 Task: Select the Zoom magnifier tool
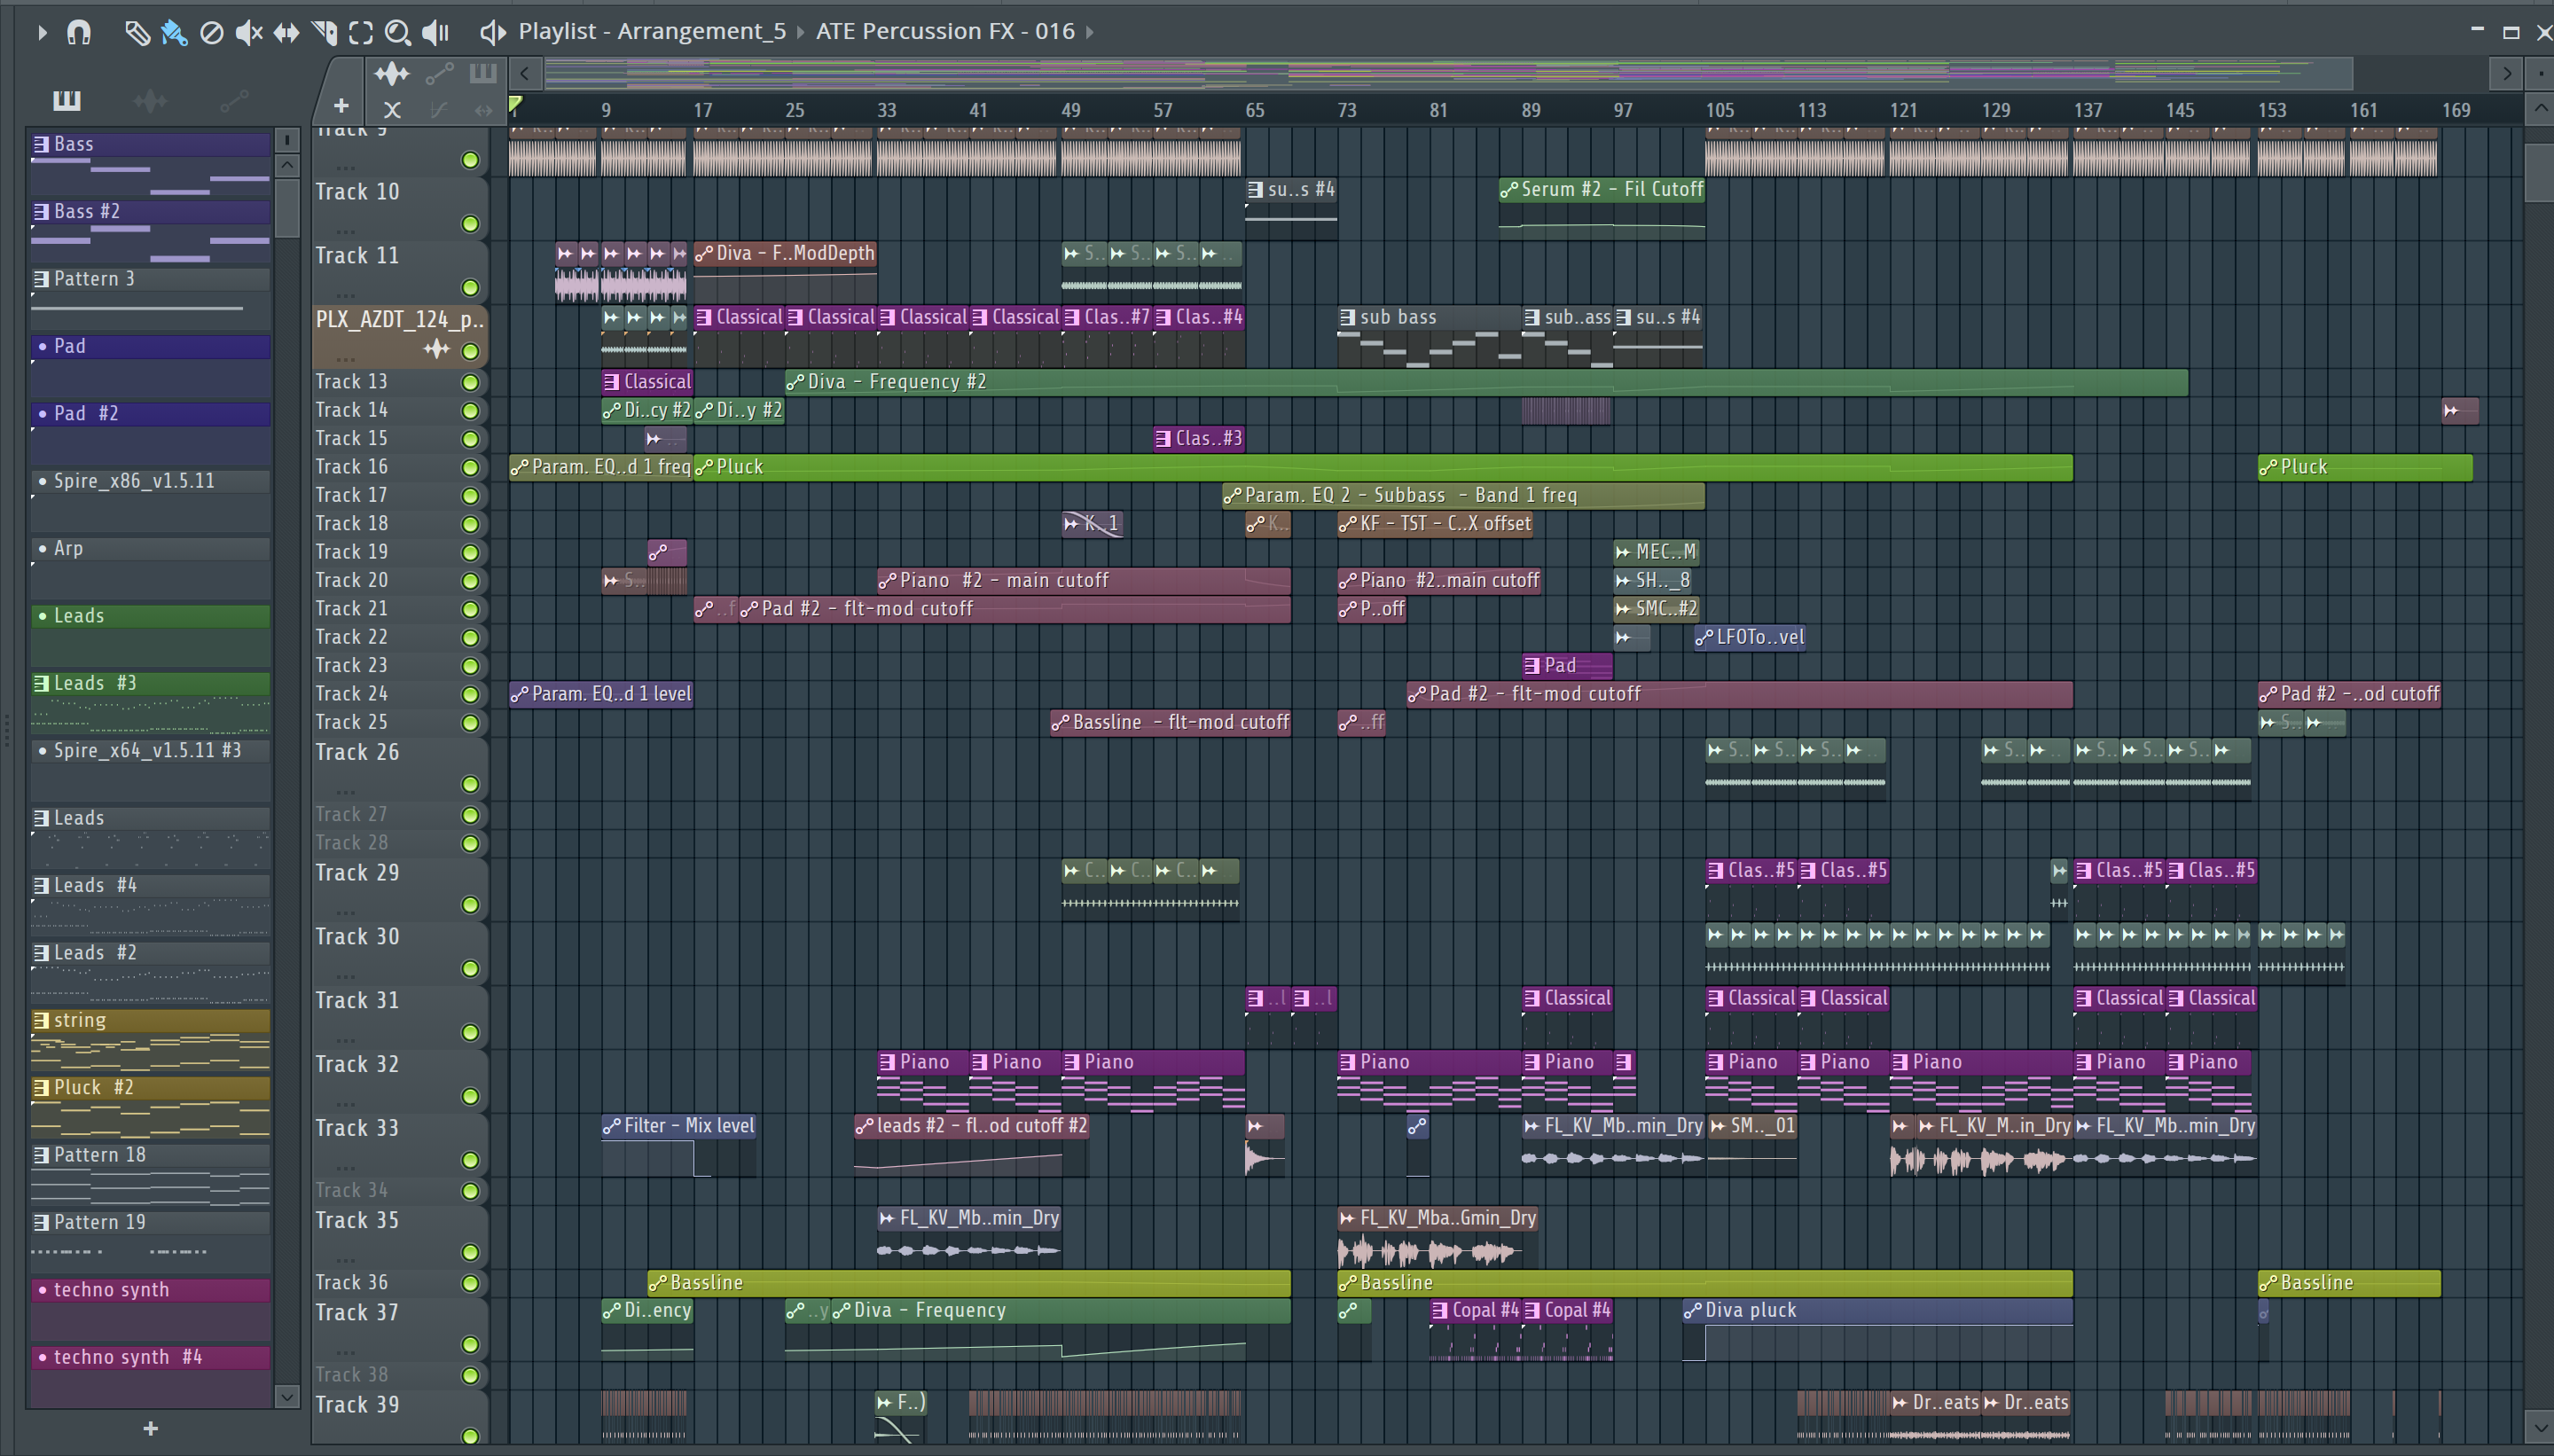[398, 33]
